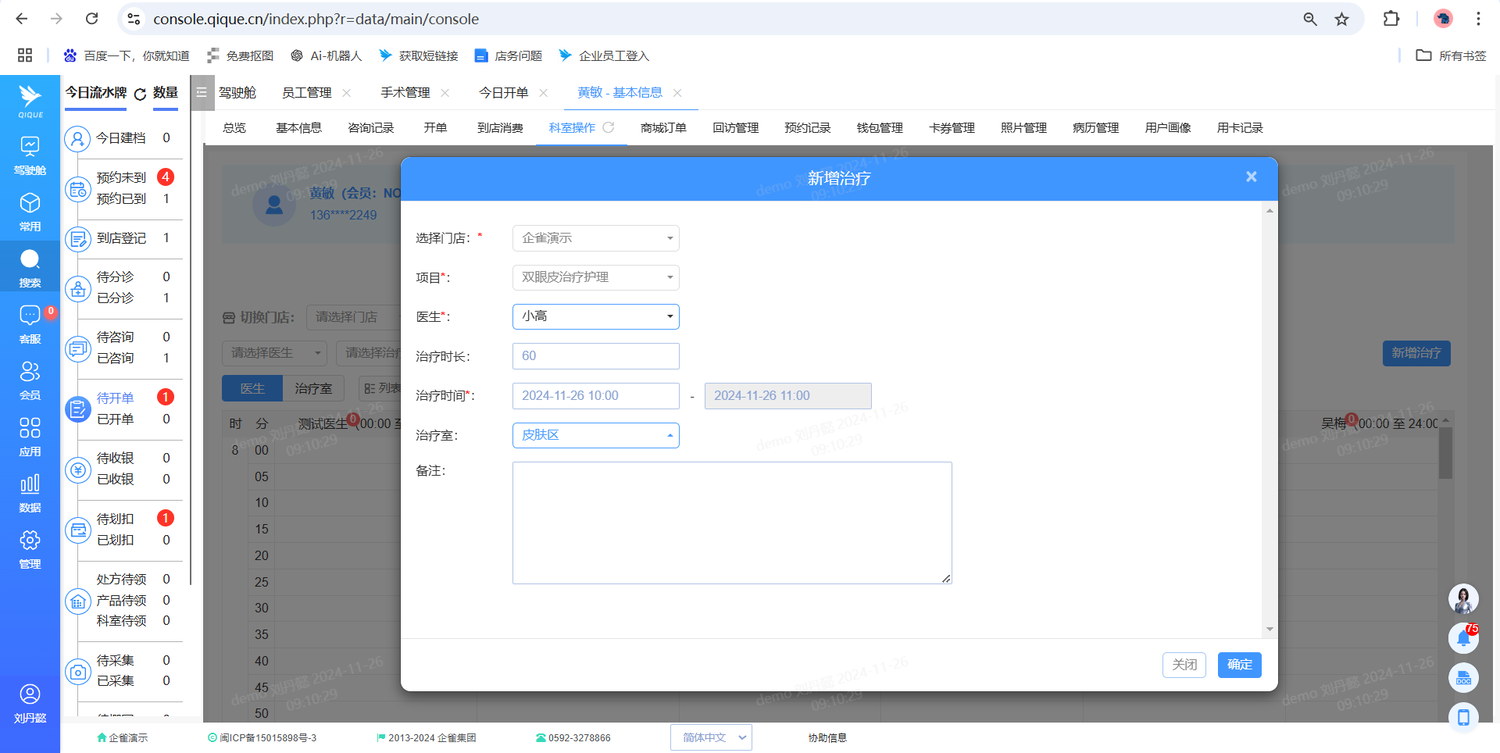Close the 新增治疗 dialog with X
This screenshot has height=753, width=1500.
tap(1251, 177)
